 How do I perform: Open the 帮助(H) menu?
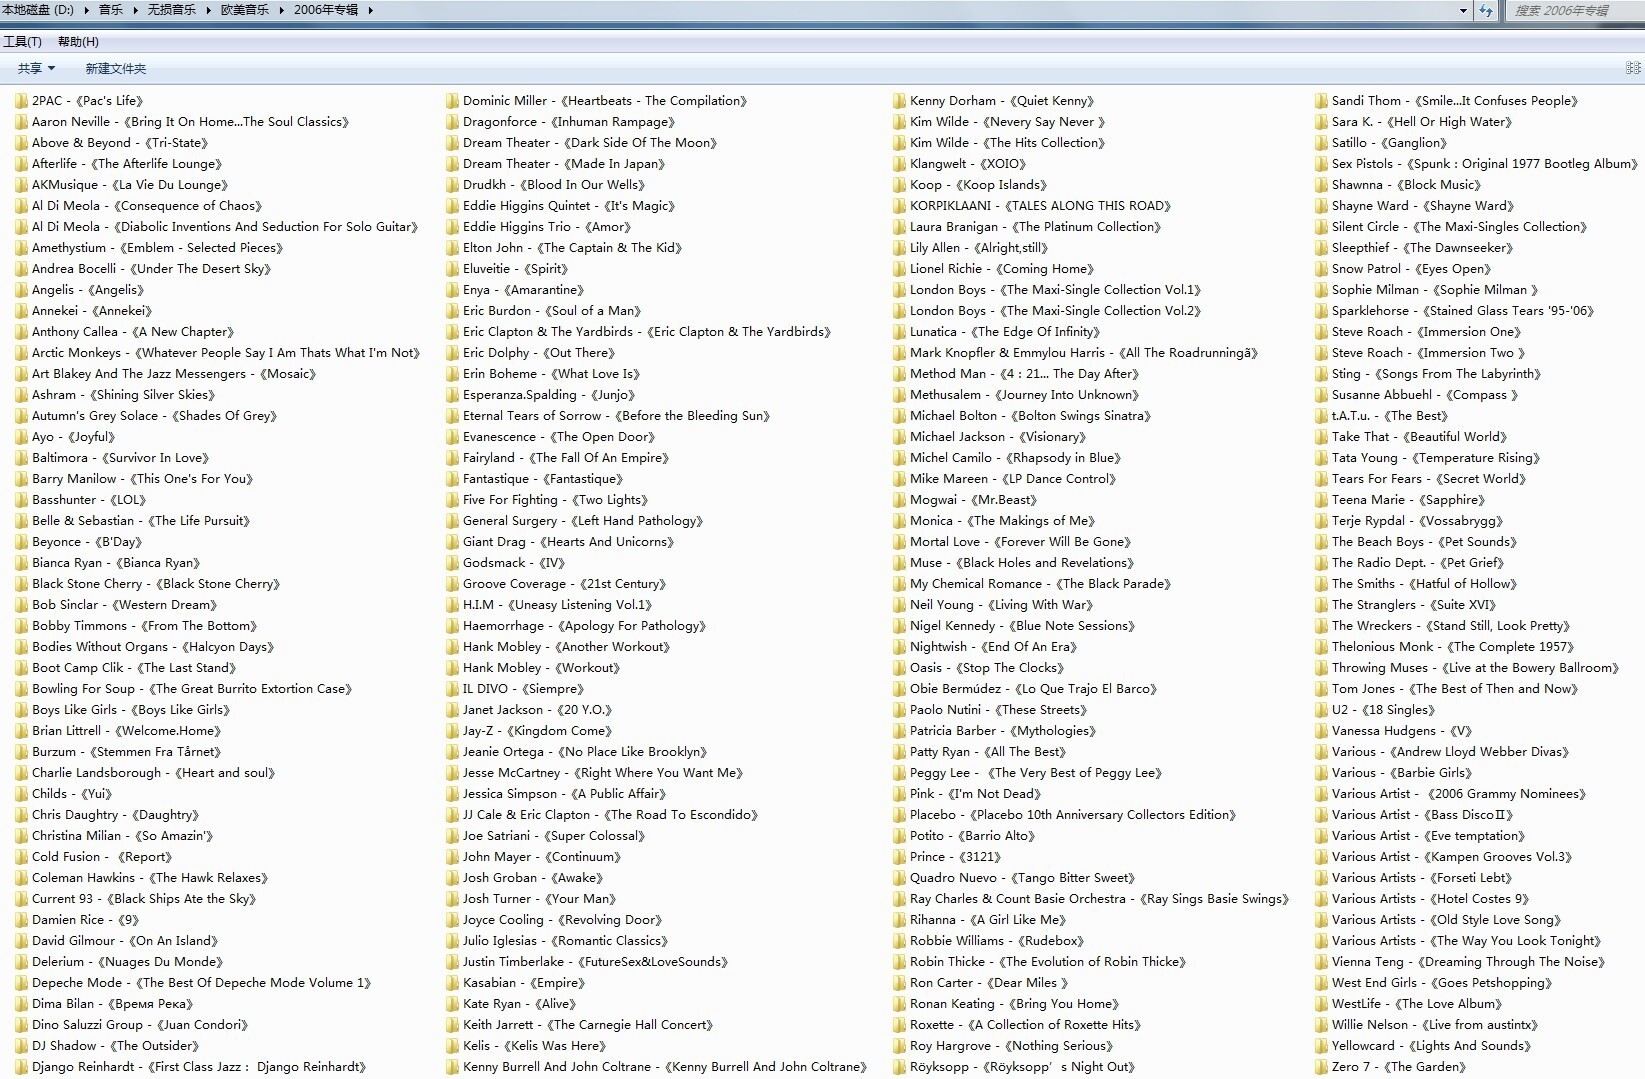[78, 42]
